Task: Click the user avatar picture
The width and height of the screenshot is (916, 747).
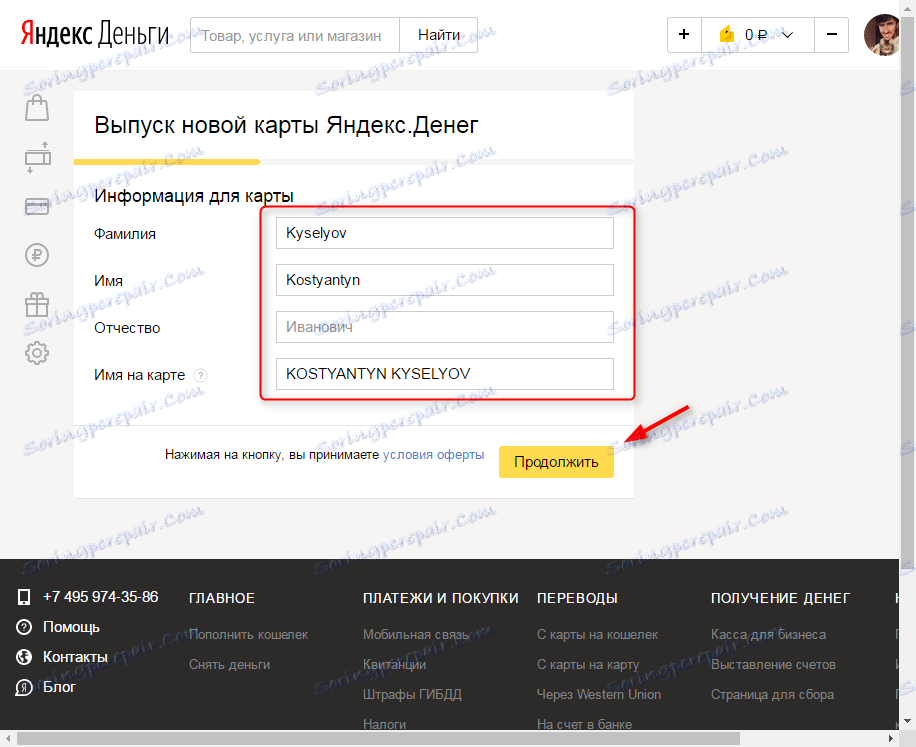Action: [x=882, y=35]
